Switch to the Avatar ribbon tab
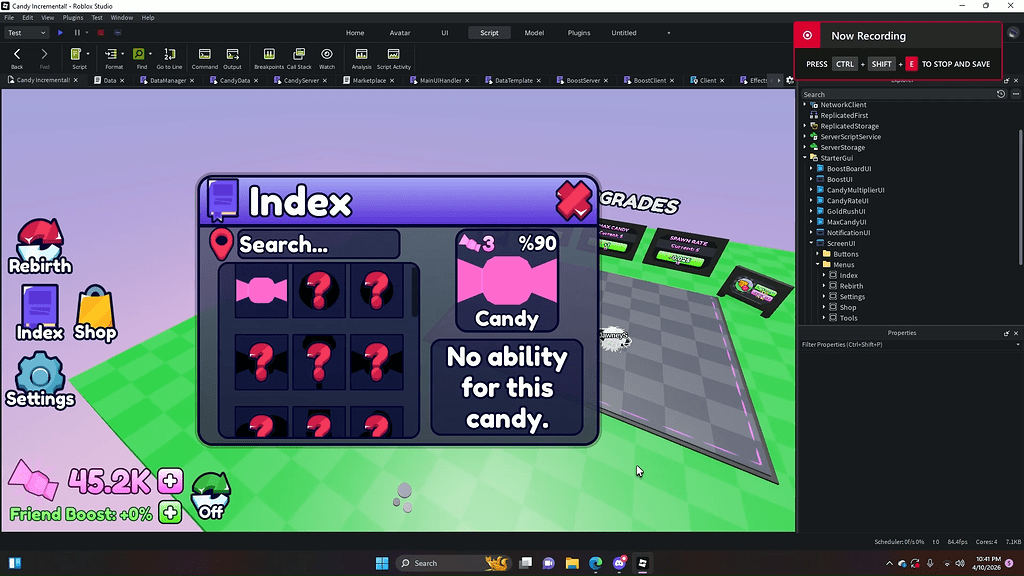The width and height of the screenshot is (1024, 576). [400, 33]
